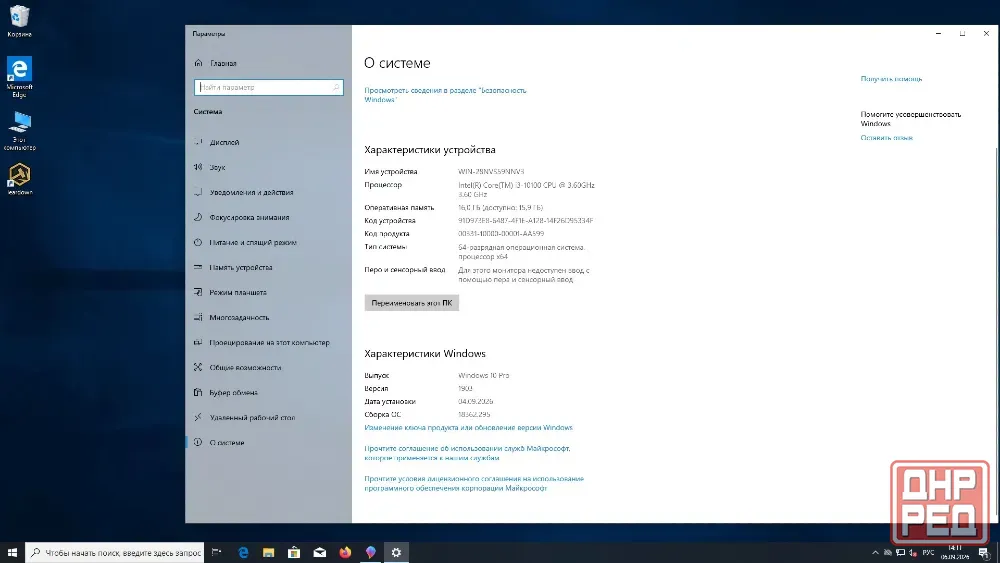
Task: Open the notification center icon
Action: tap(984, 553)
